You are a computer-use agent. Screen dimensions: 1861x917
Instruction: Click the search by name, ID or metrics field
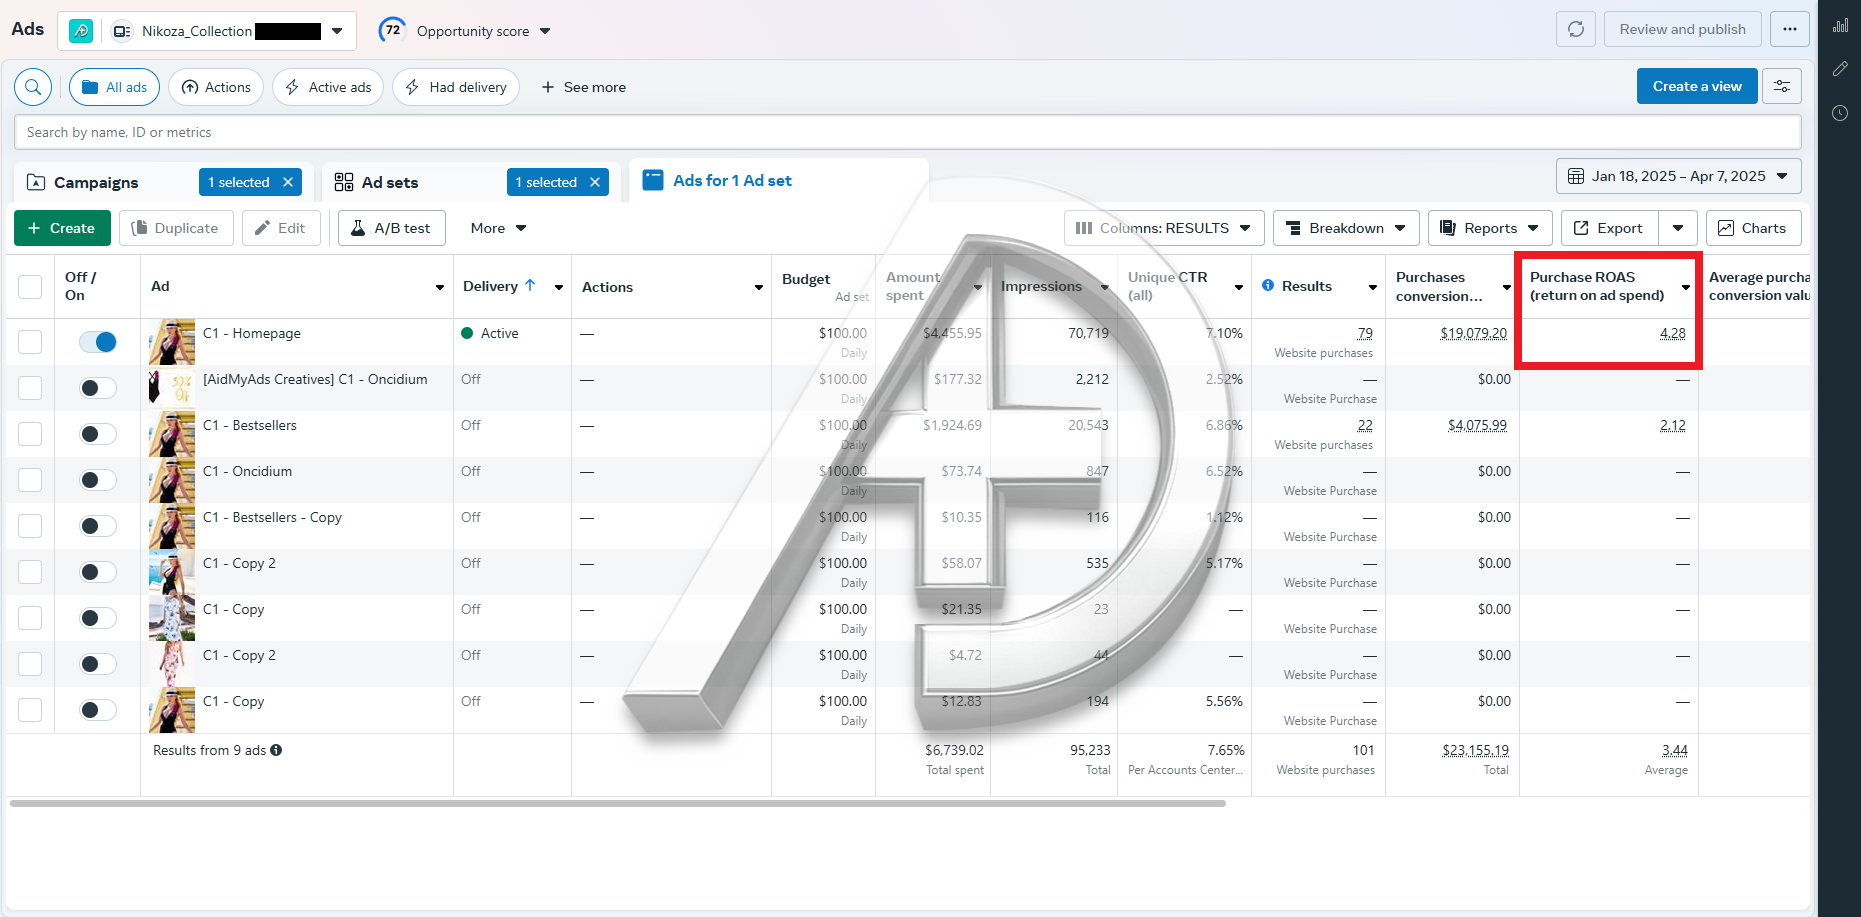click(906, 132)
